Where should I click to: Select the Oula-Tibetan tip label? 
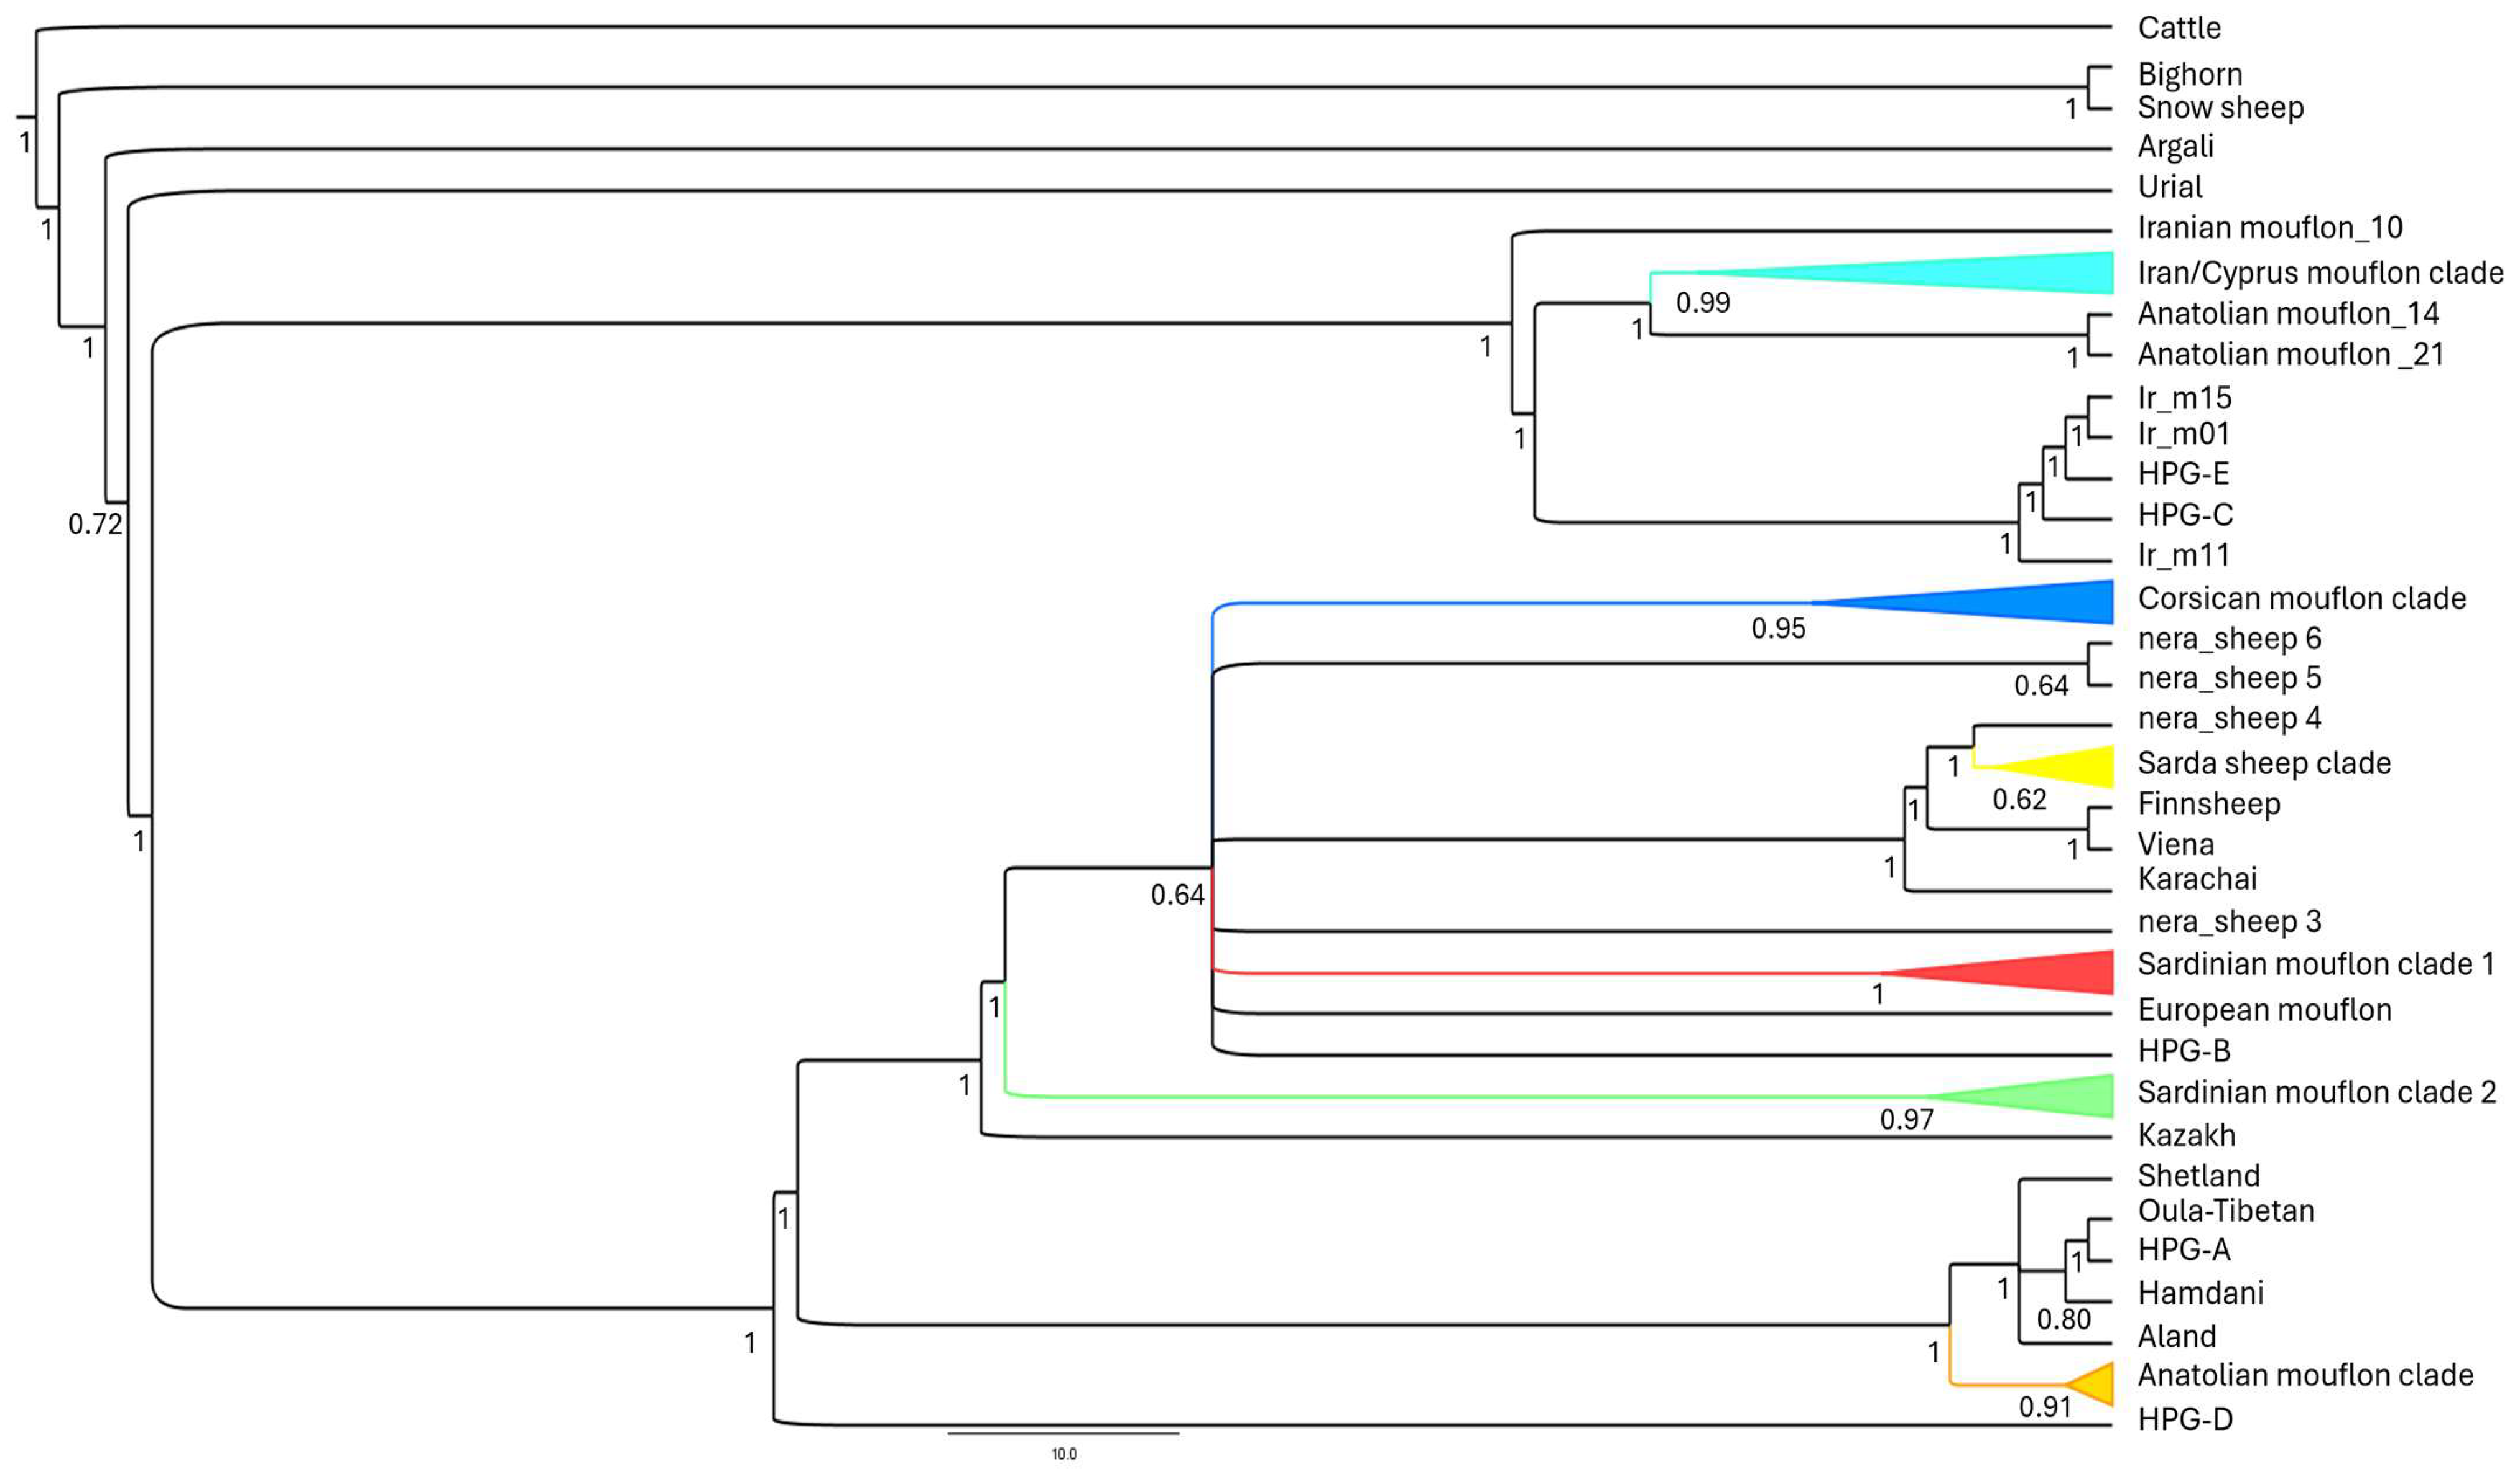(x=2225, y=1211)
